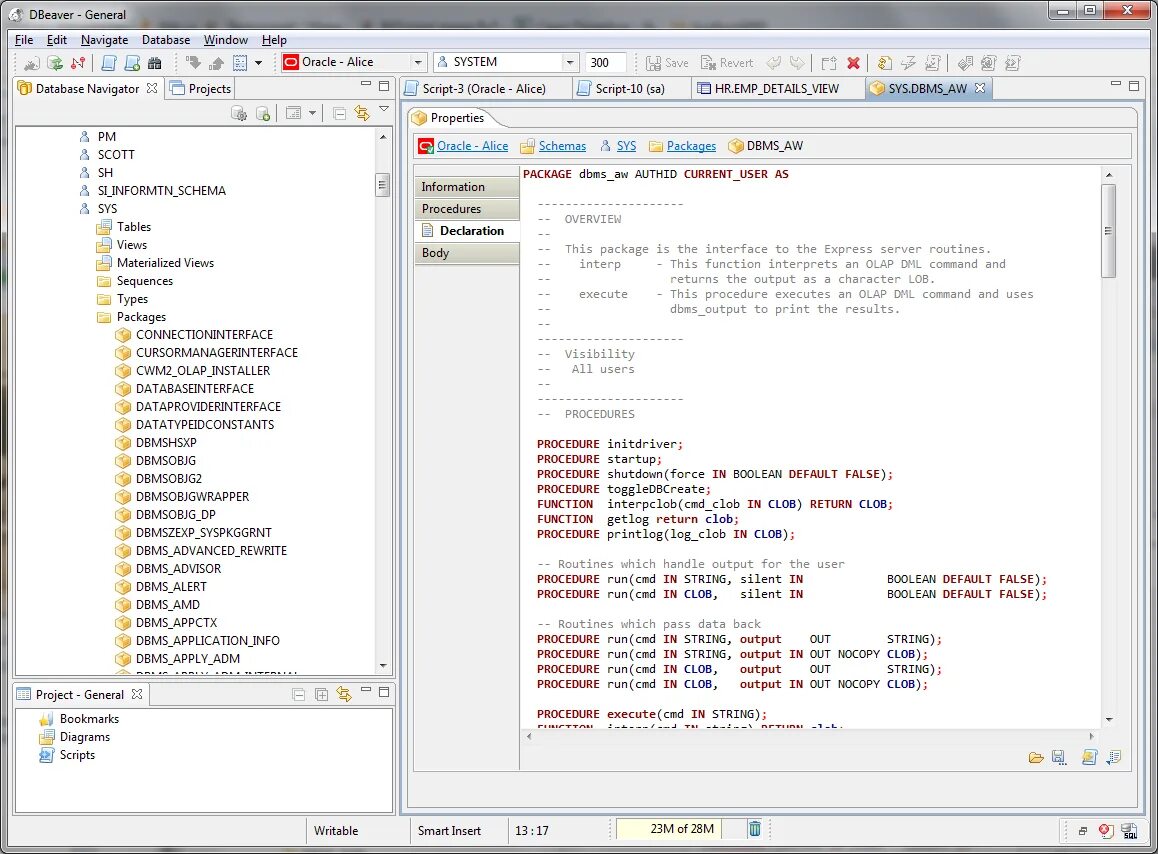Click the SQL icon in the bottom-right status bar
This screenshot has height=854, width=1158.
pyautogui.click(x=1129, y=831)
